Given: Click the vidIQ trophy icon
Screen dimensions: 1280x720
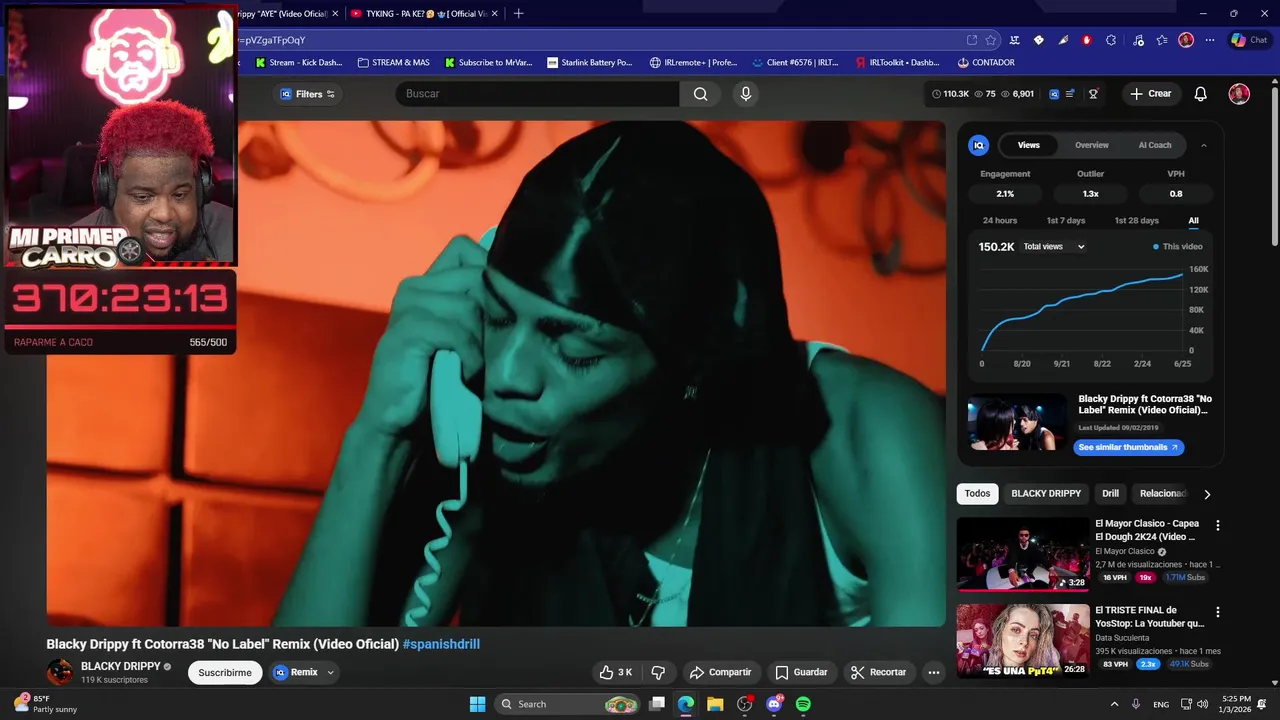Looking at the screenshot, I should [1093, 94].
